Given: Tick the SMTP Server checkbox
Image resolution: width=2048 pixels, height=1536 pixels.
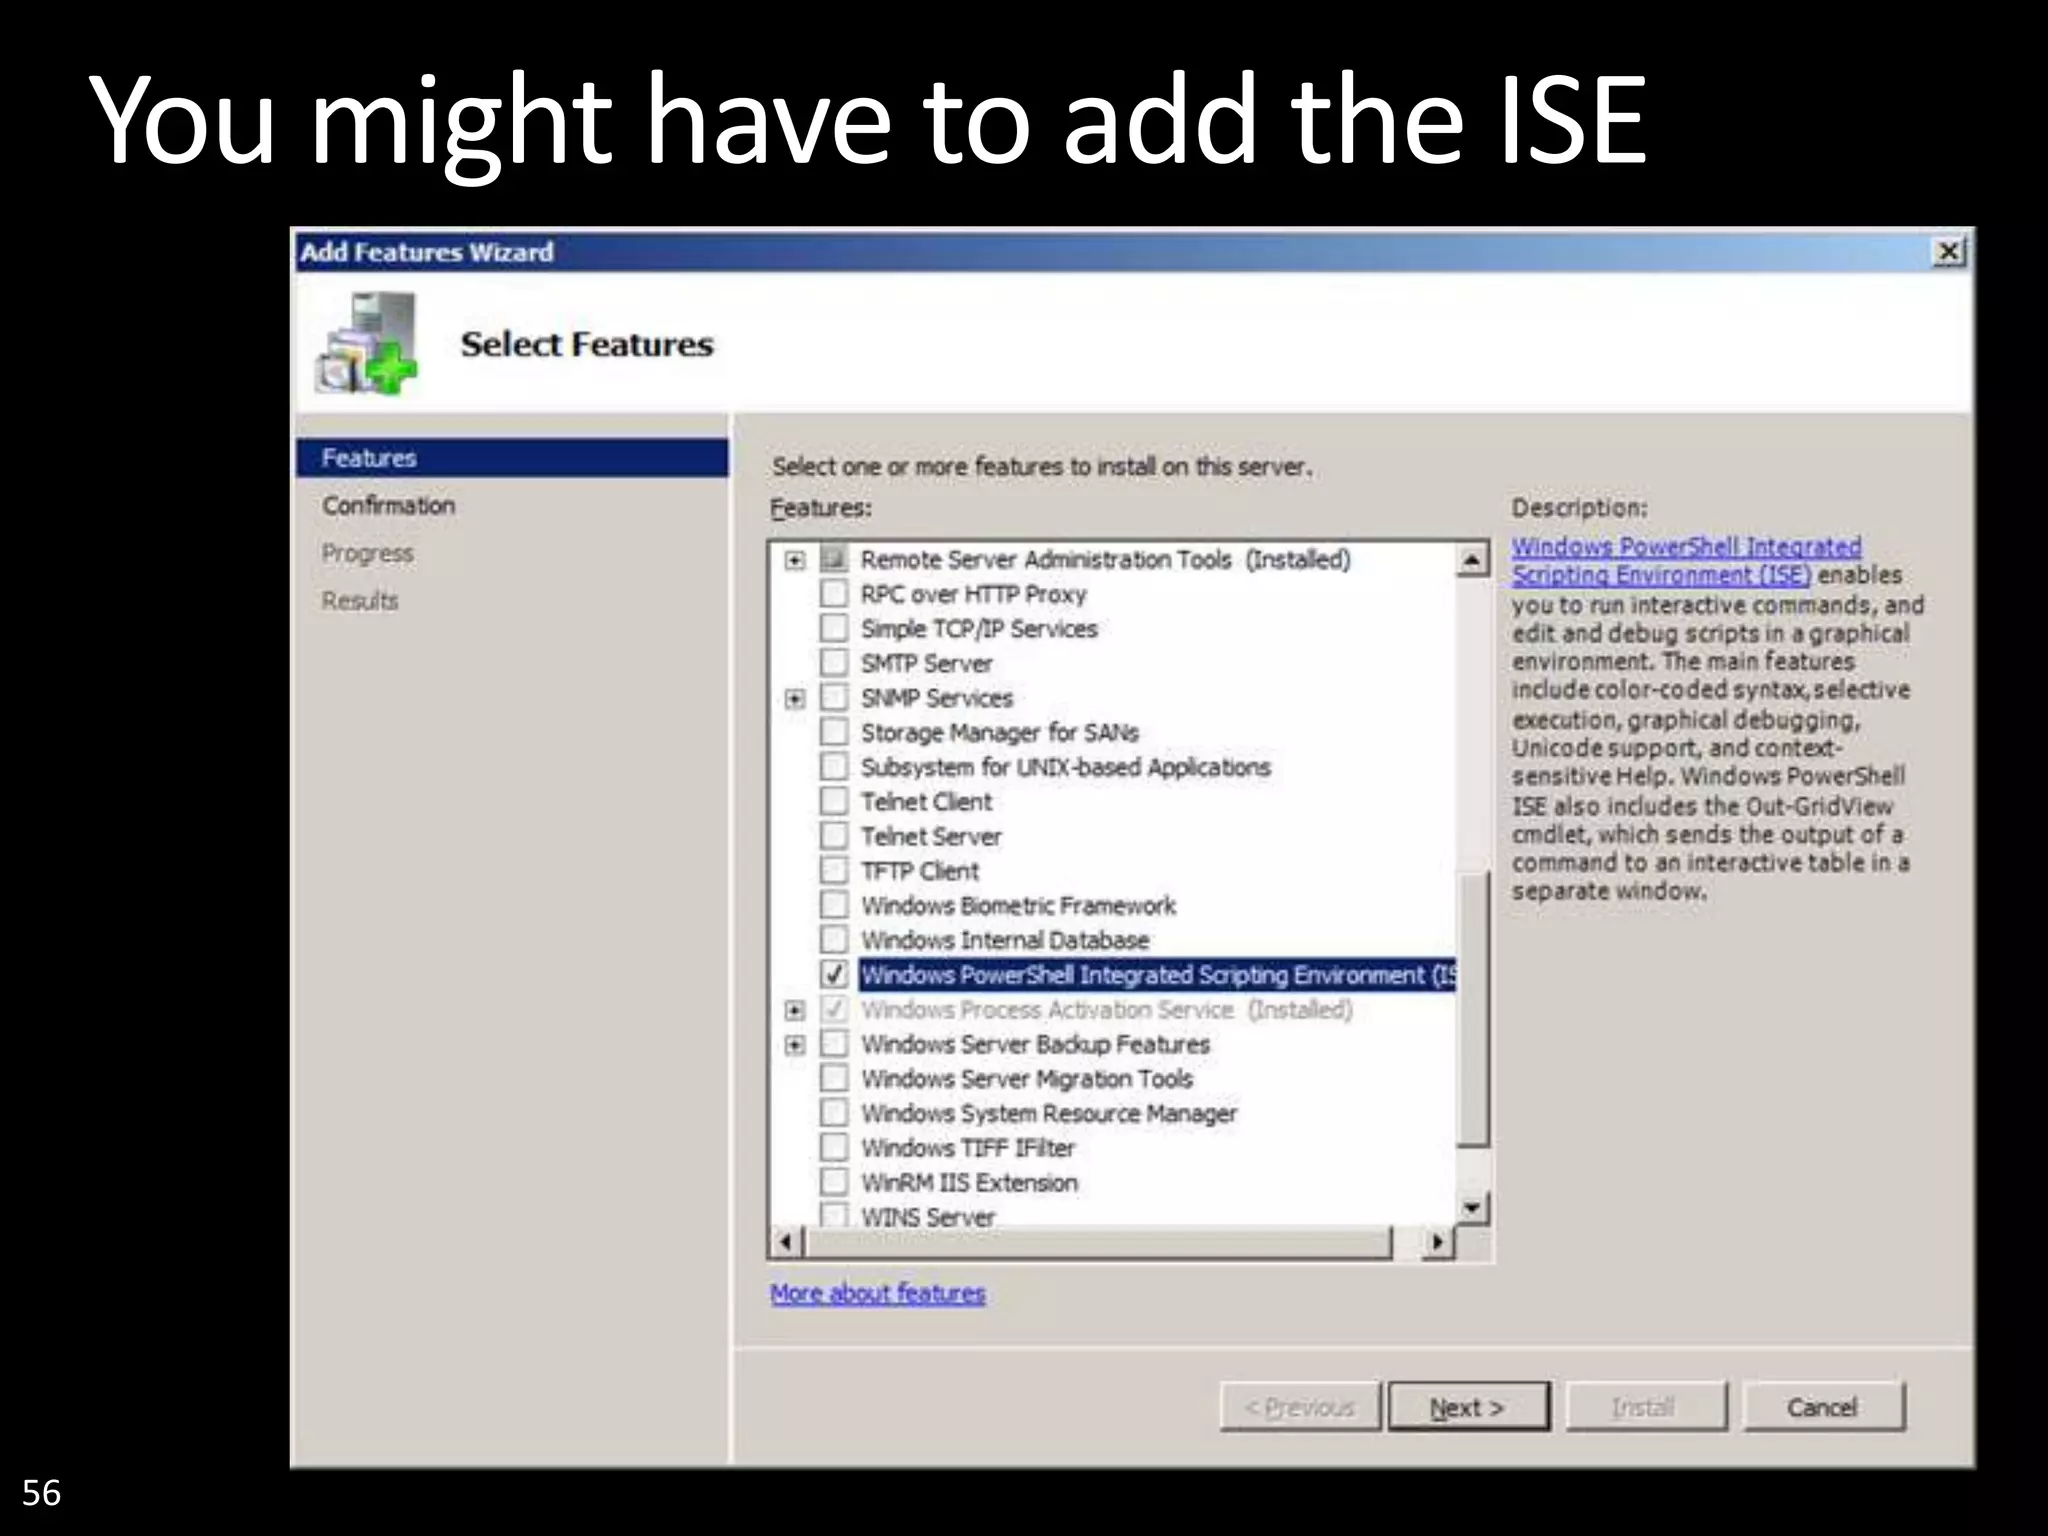Looking at the screenshot, I should click(x=834, y=663).
